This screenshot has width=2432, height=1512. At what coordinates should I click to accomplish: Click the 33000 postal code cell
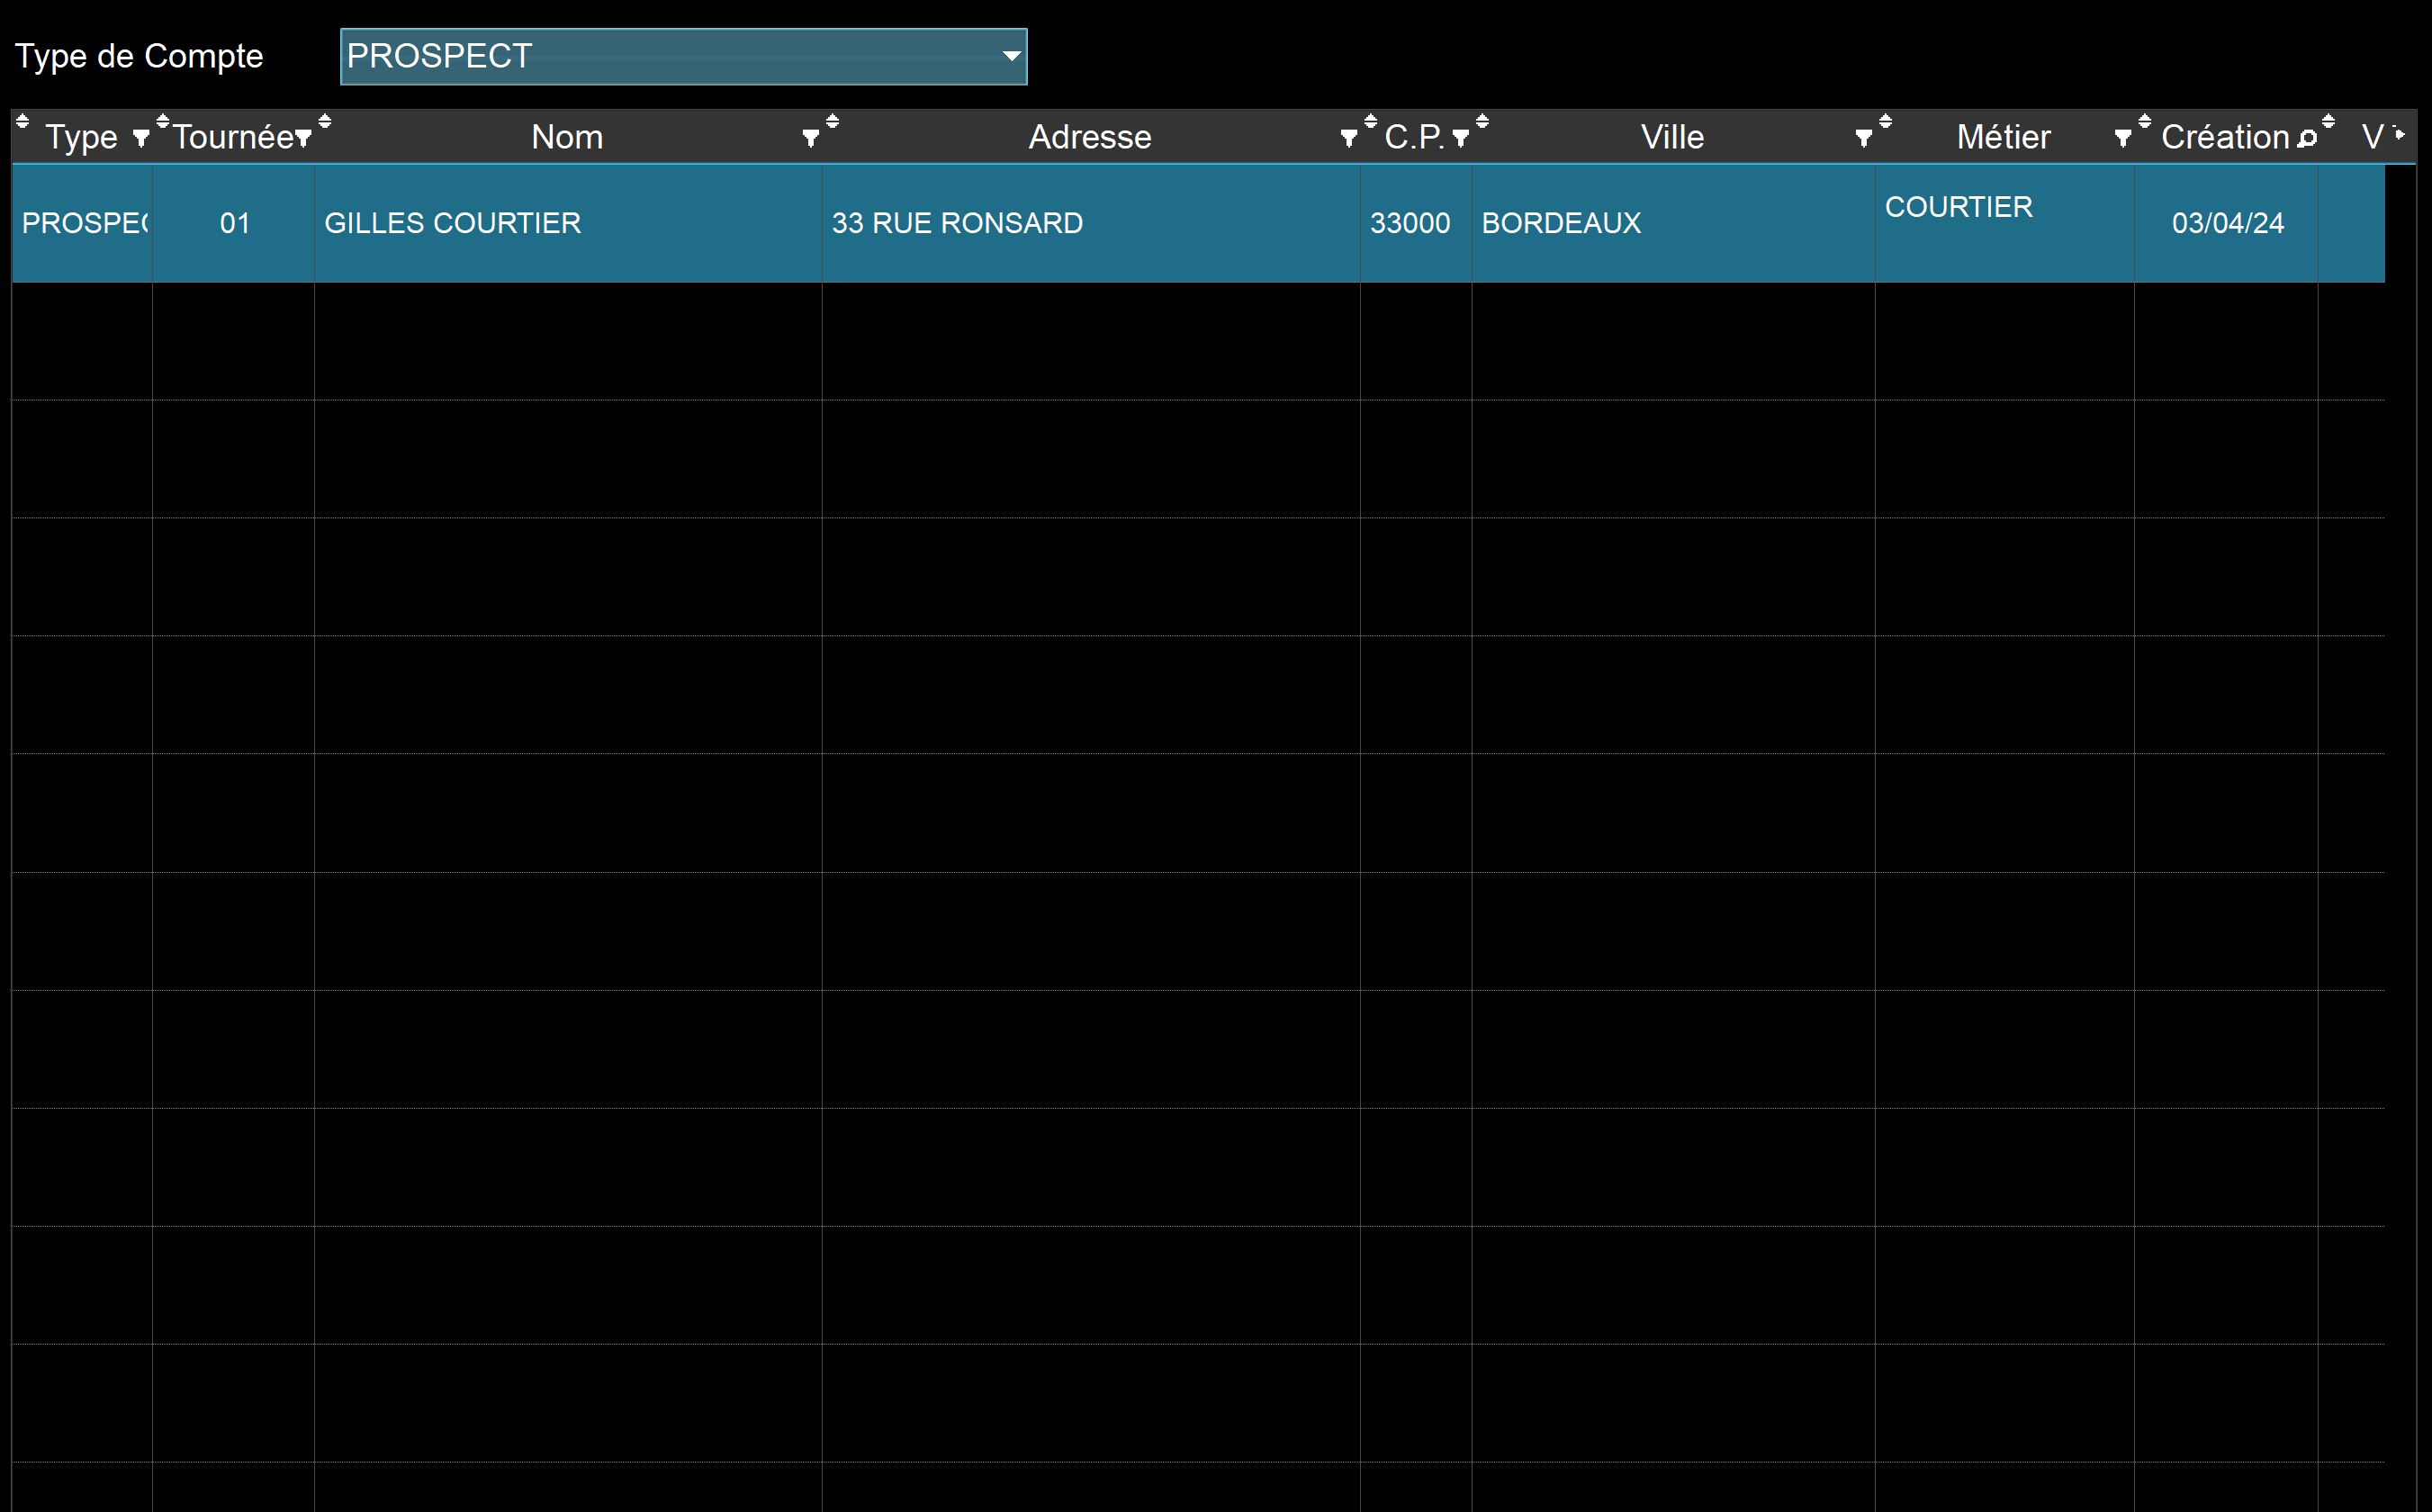click(x=1415, y=223)
